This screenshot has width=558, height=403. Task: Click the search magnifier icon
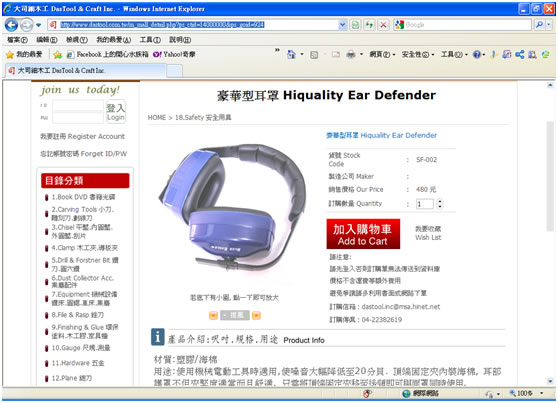(x=539, y=25)
